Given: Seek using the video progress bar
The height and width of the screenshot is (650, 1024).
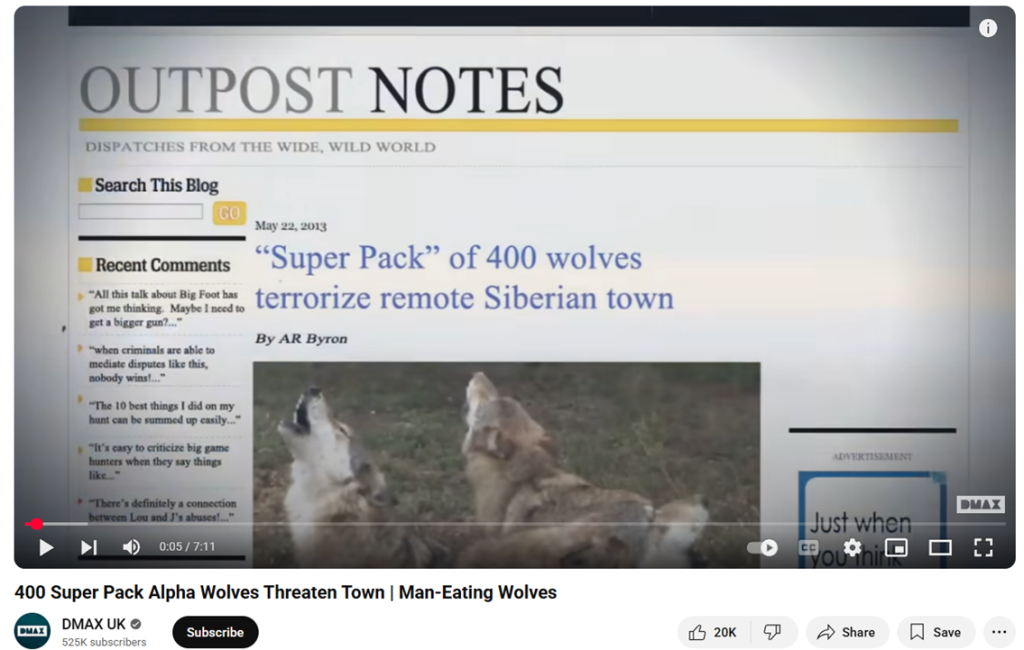Looking at the screenshot, I should click(515, 524).
